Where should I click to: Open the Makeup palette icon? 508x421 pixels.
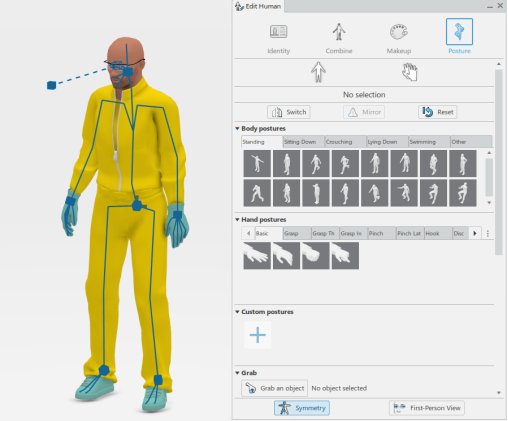pos(399,32)
